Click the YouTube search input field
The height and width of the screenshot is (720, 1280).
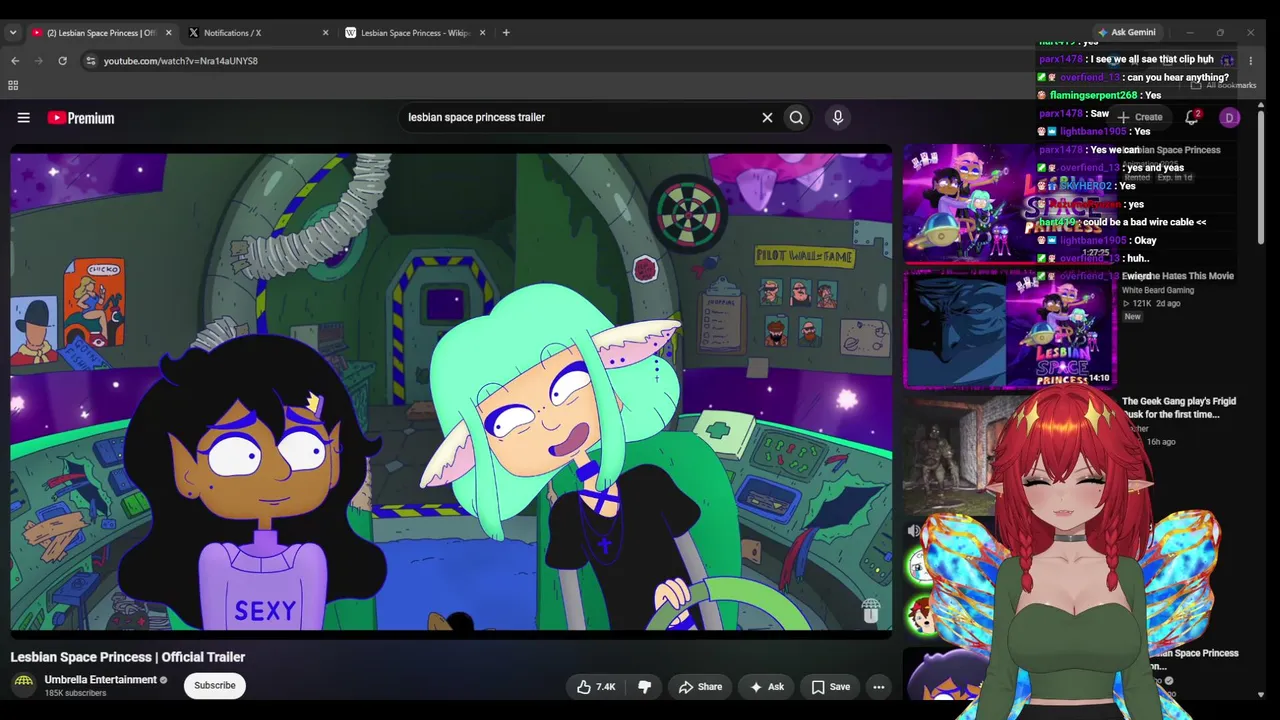(x=580, y=117)
